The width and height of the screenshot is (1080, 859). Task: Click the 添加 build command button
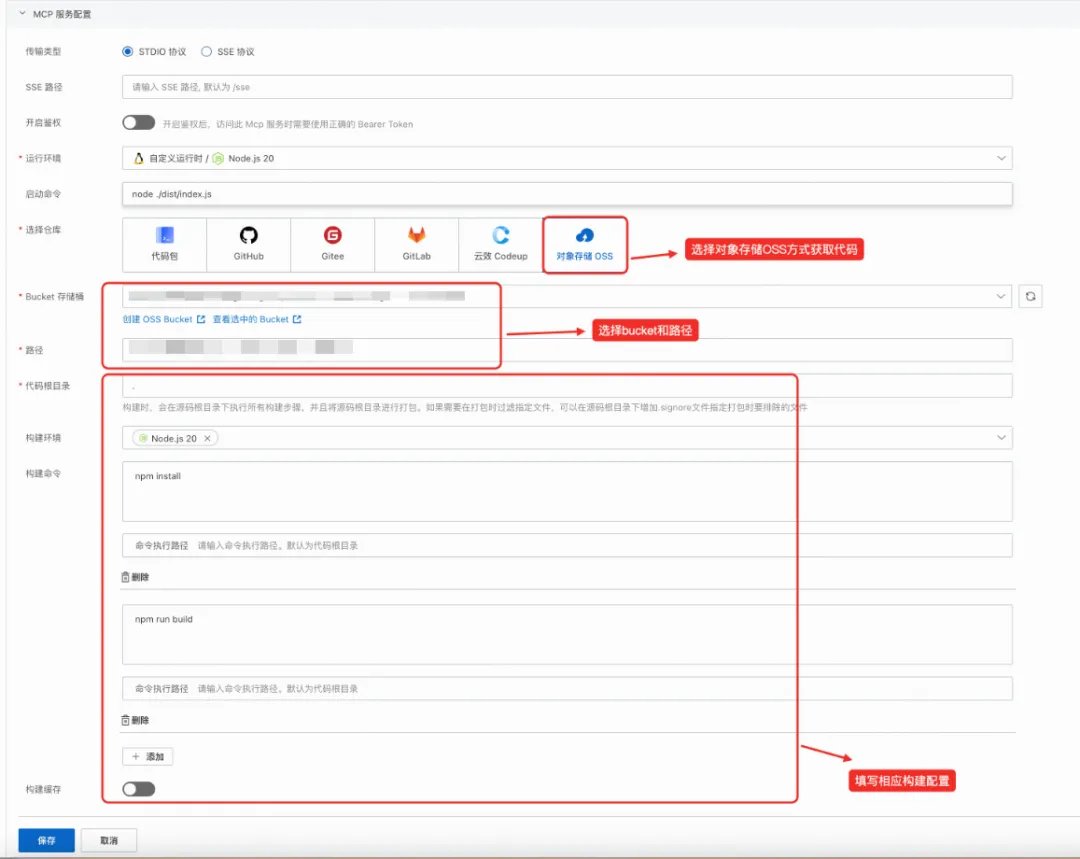point(147,756)
